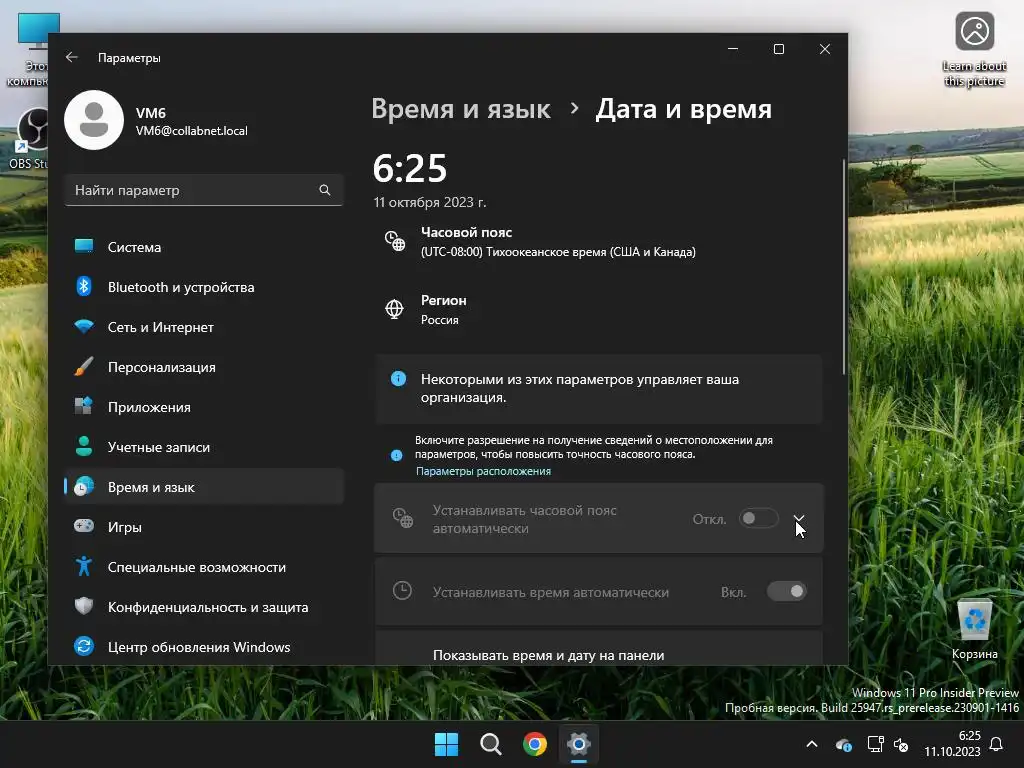1024x768 pixels.
Task: Click the Игры gamepad icon
Action: 84,526
